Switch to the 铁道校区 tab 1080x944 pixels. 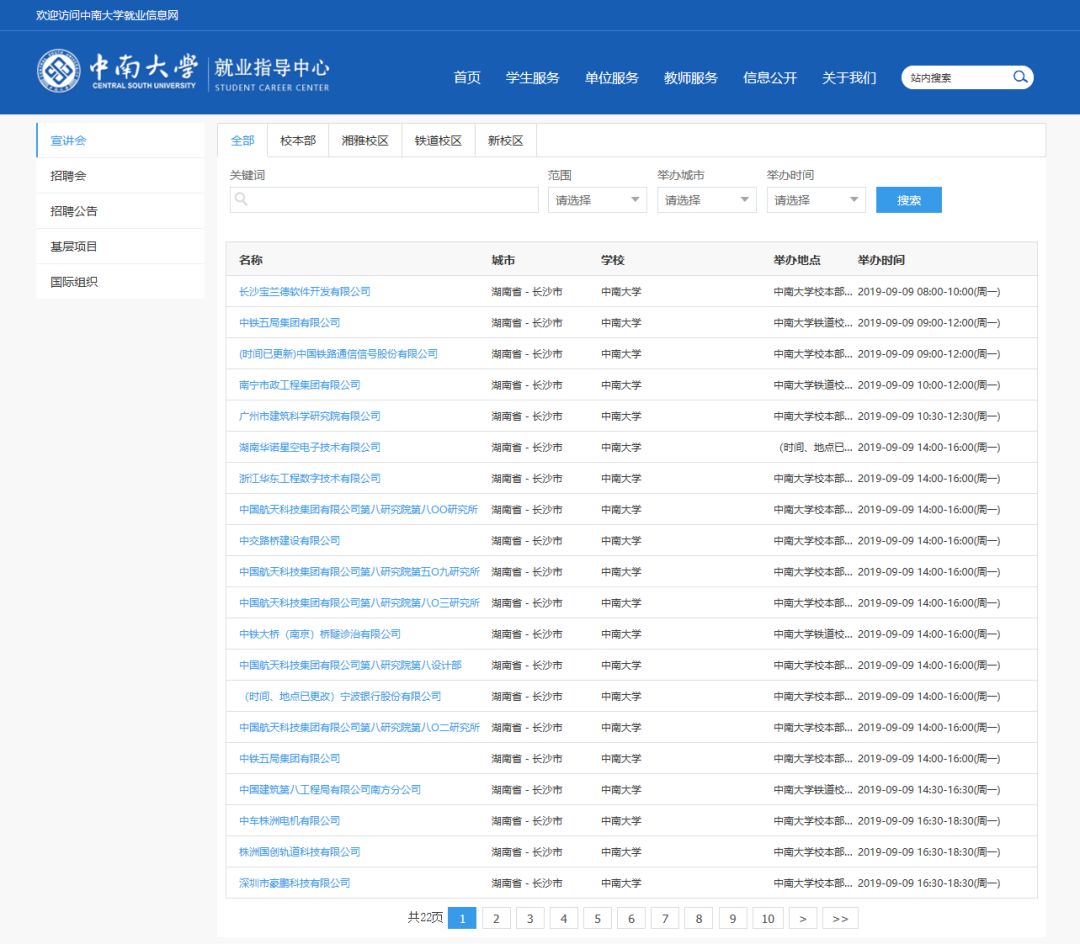pos(438,140)
